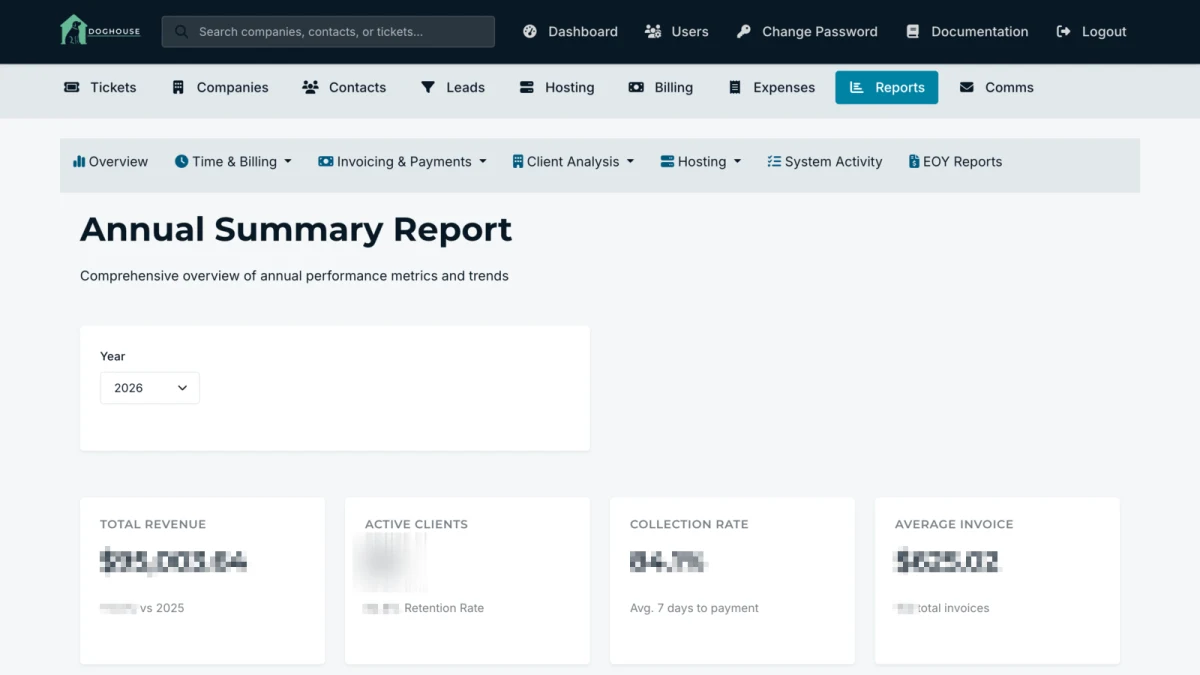The height and width of the screenshot is (675, 1200).
Task: Click the Contacts people icon
Action: pyautogui.click(x=310, y=87)
